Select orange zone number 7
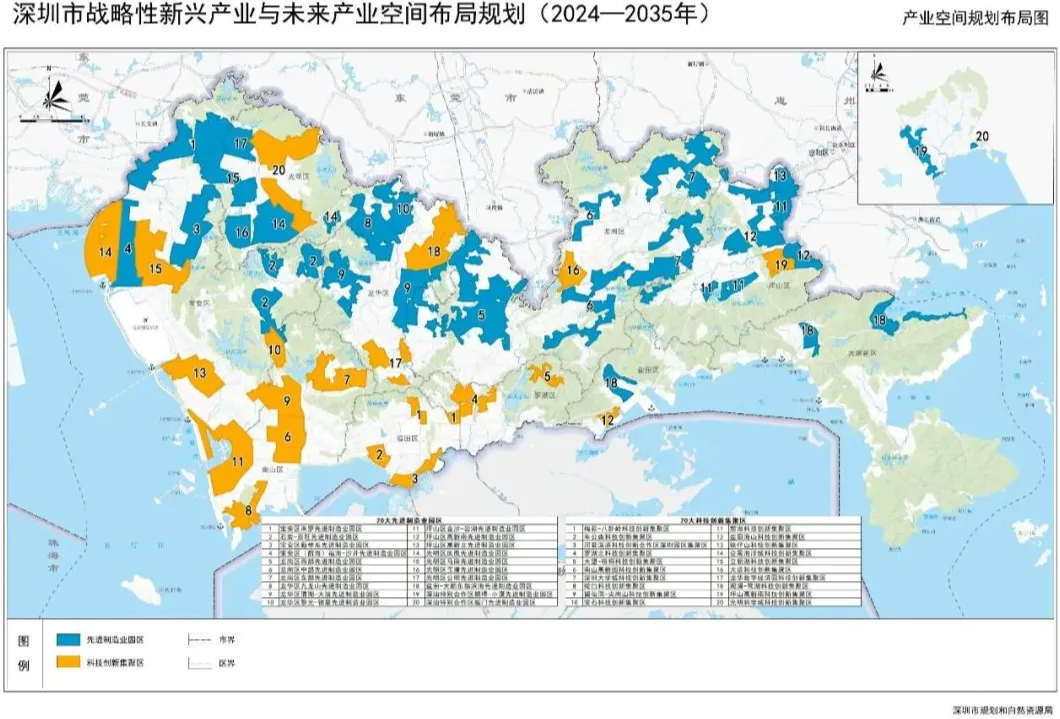The width and height of the screenshot is (1060, 719). 347,380
